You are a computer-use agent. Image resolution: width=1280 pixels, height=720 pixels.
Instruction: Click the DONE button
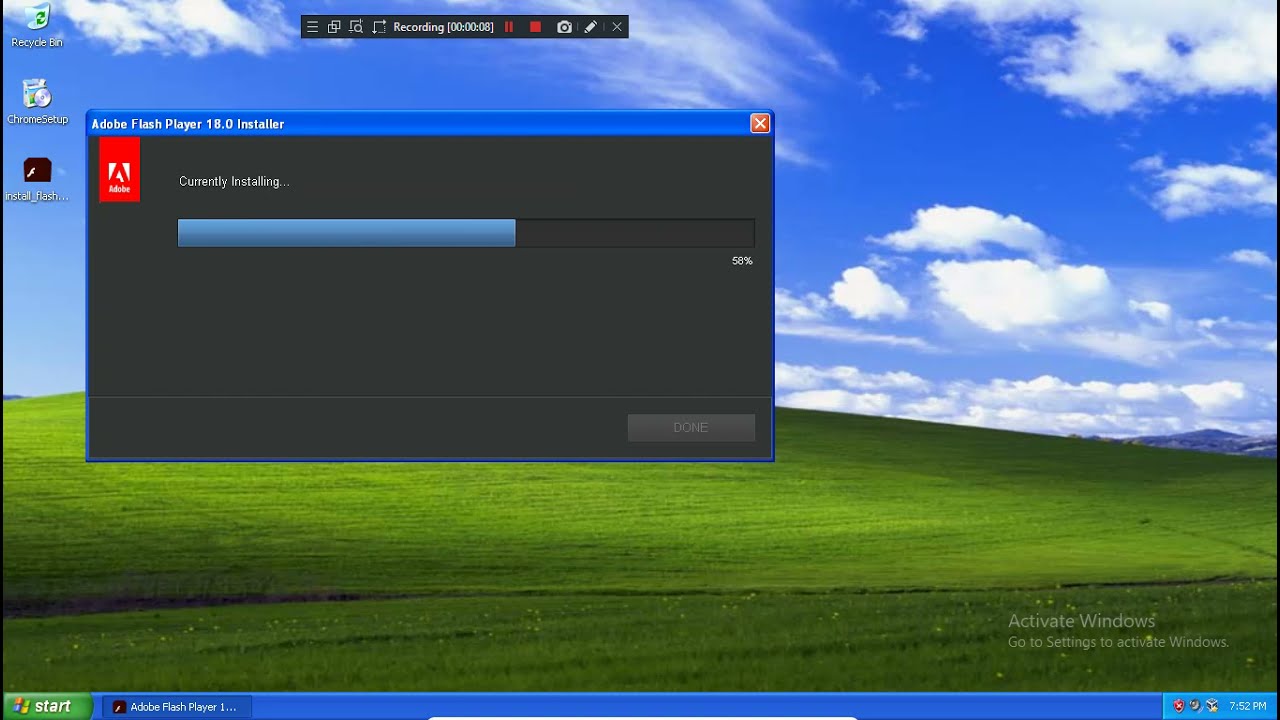(x=691, y=427)
